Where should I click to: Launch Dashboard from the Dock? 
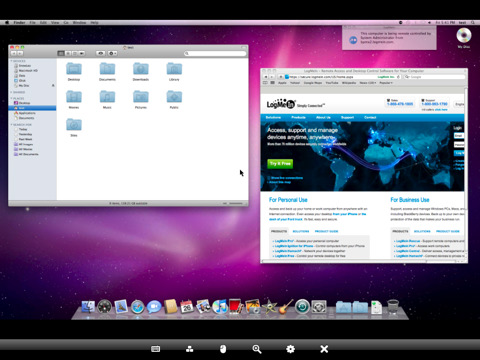pos(105,307)
